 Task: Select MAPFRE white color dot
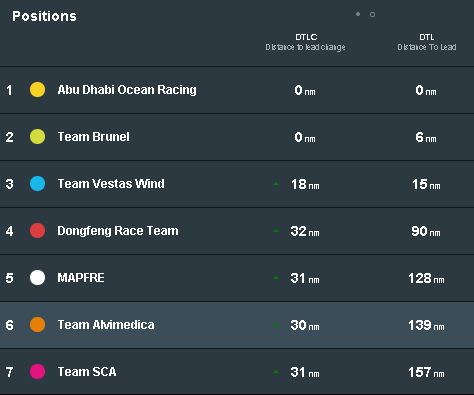click(x=37, y=278)
